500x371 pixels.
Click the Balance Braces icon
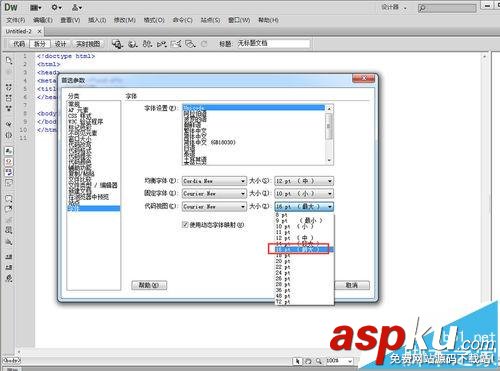pyautogui.click(x=9, y=135)
